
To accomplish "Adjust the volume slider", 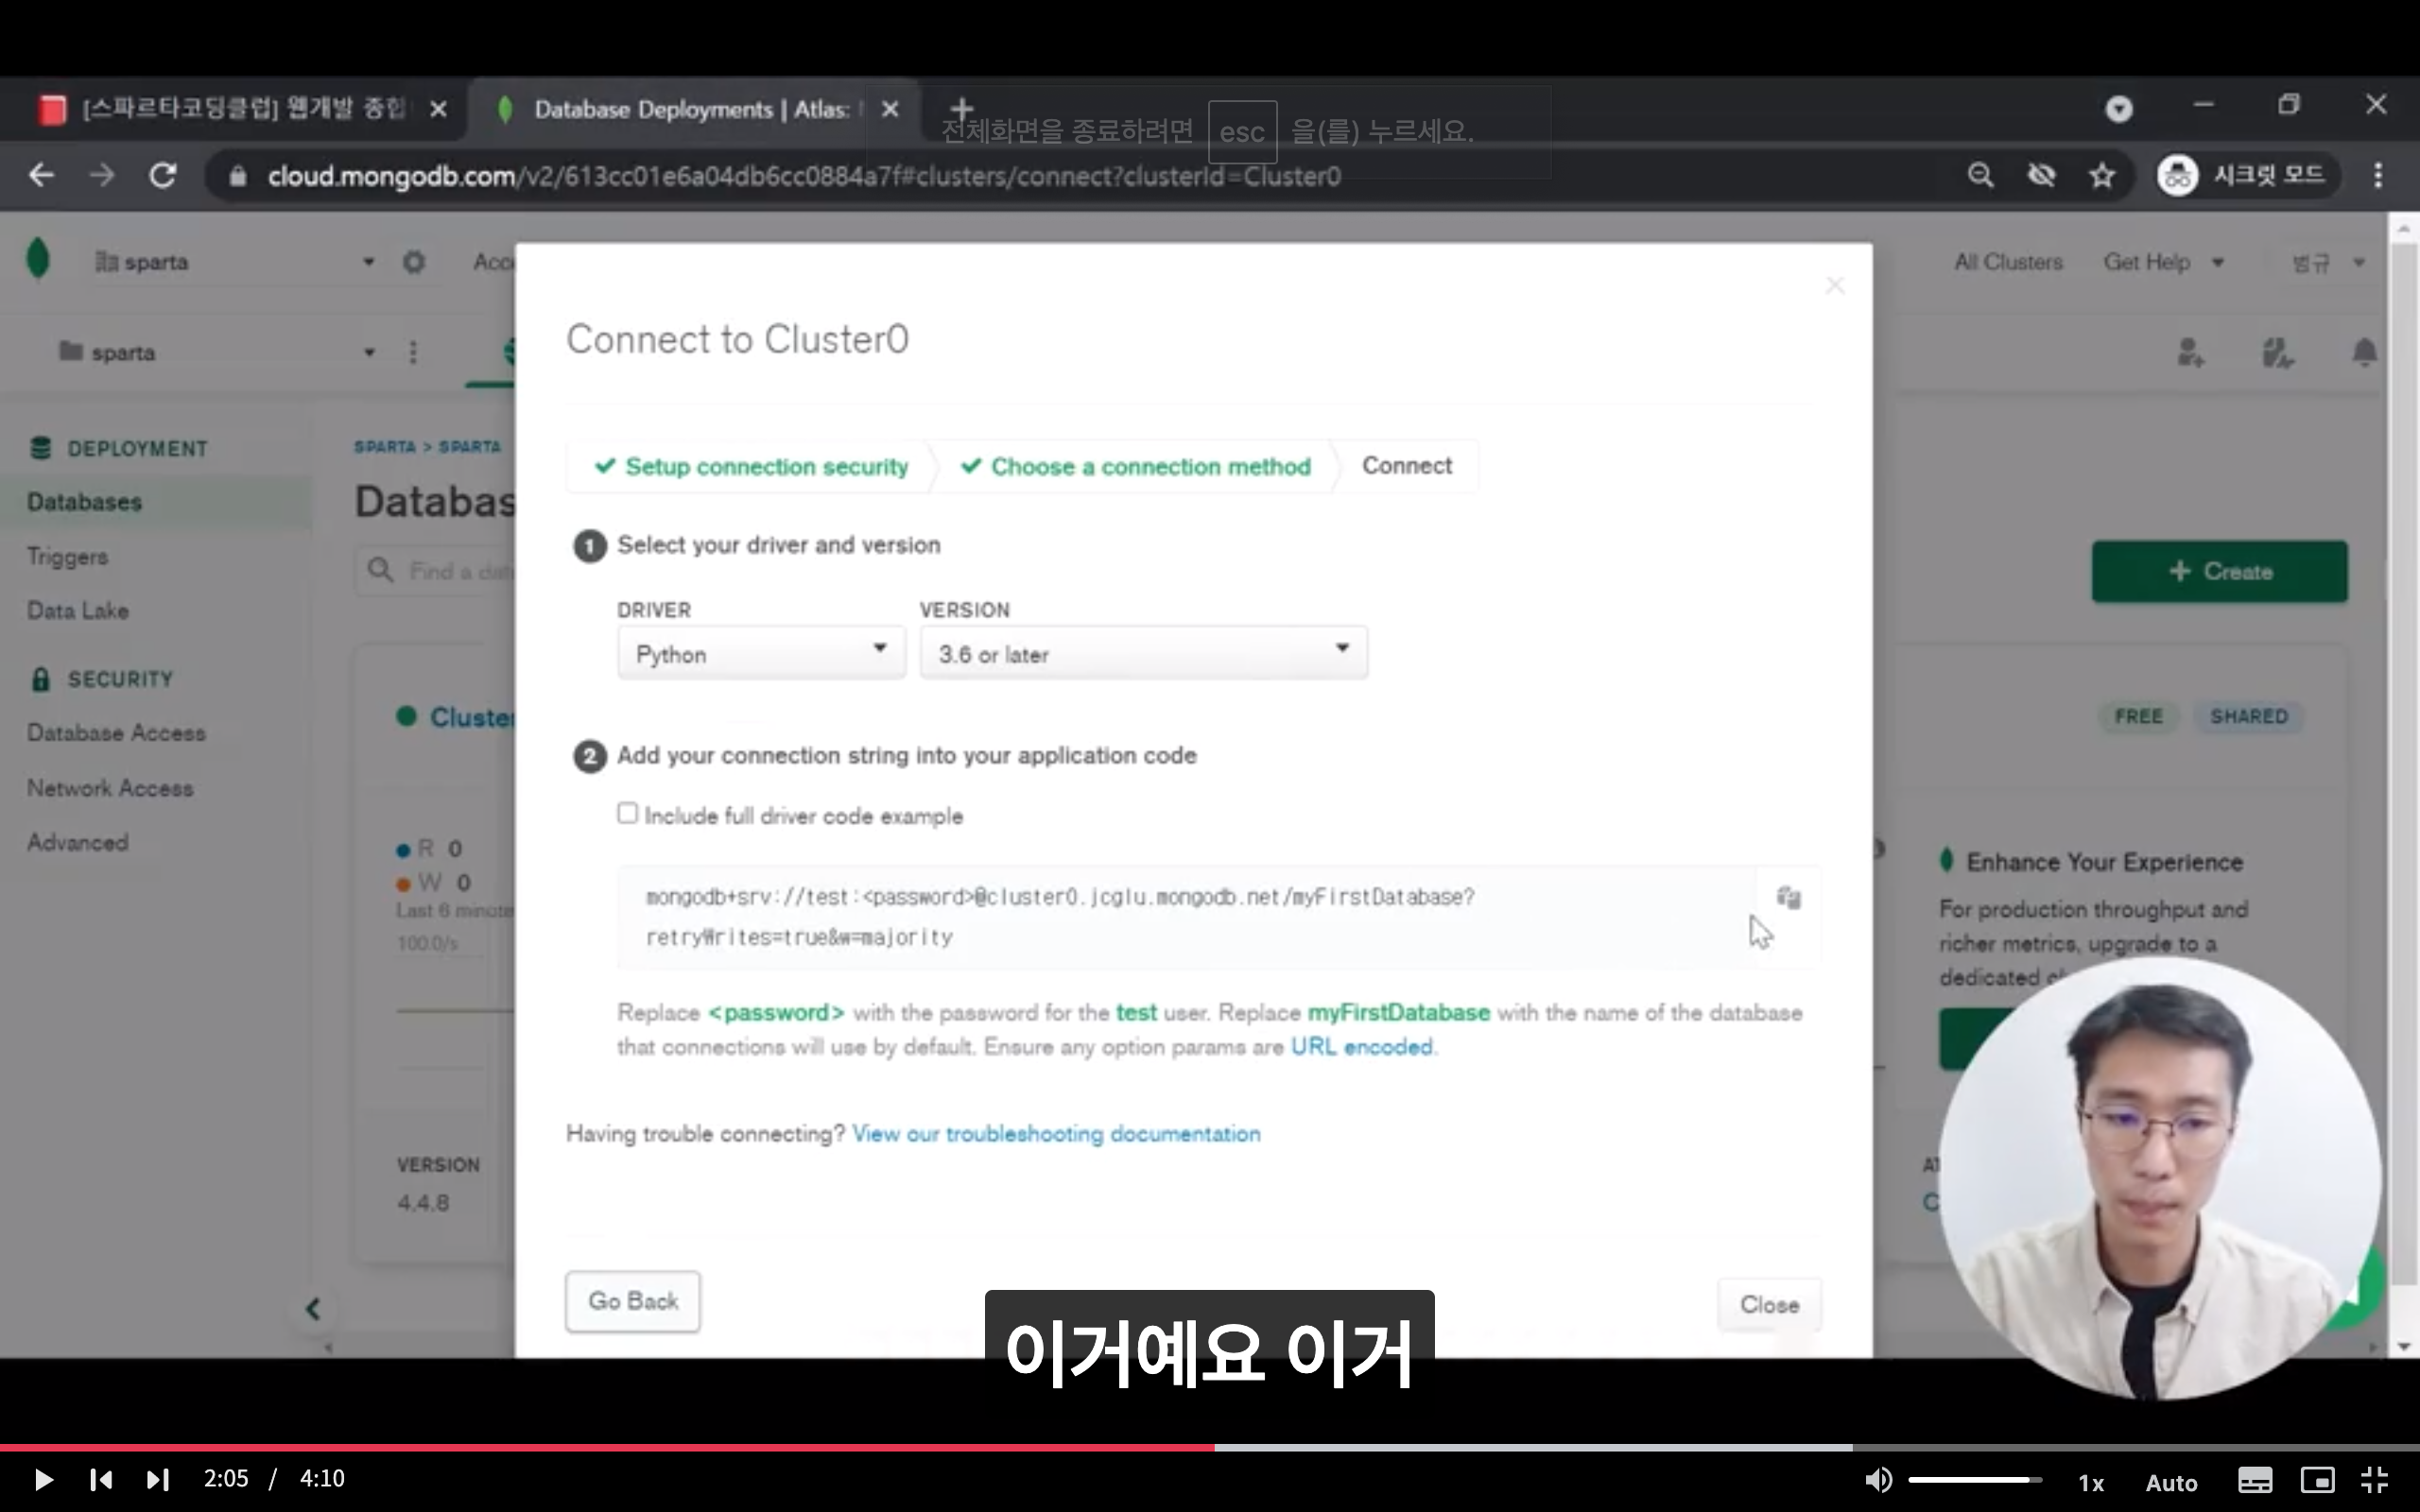I will click(1975, 1480).
